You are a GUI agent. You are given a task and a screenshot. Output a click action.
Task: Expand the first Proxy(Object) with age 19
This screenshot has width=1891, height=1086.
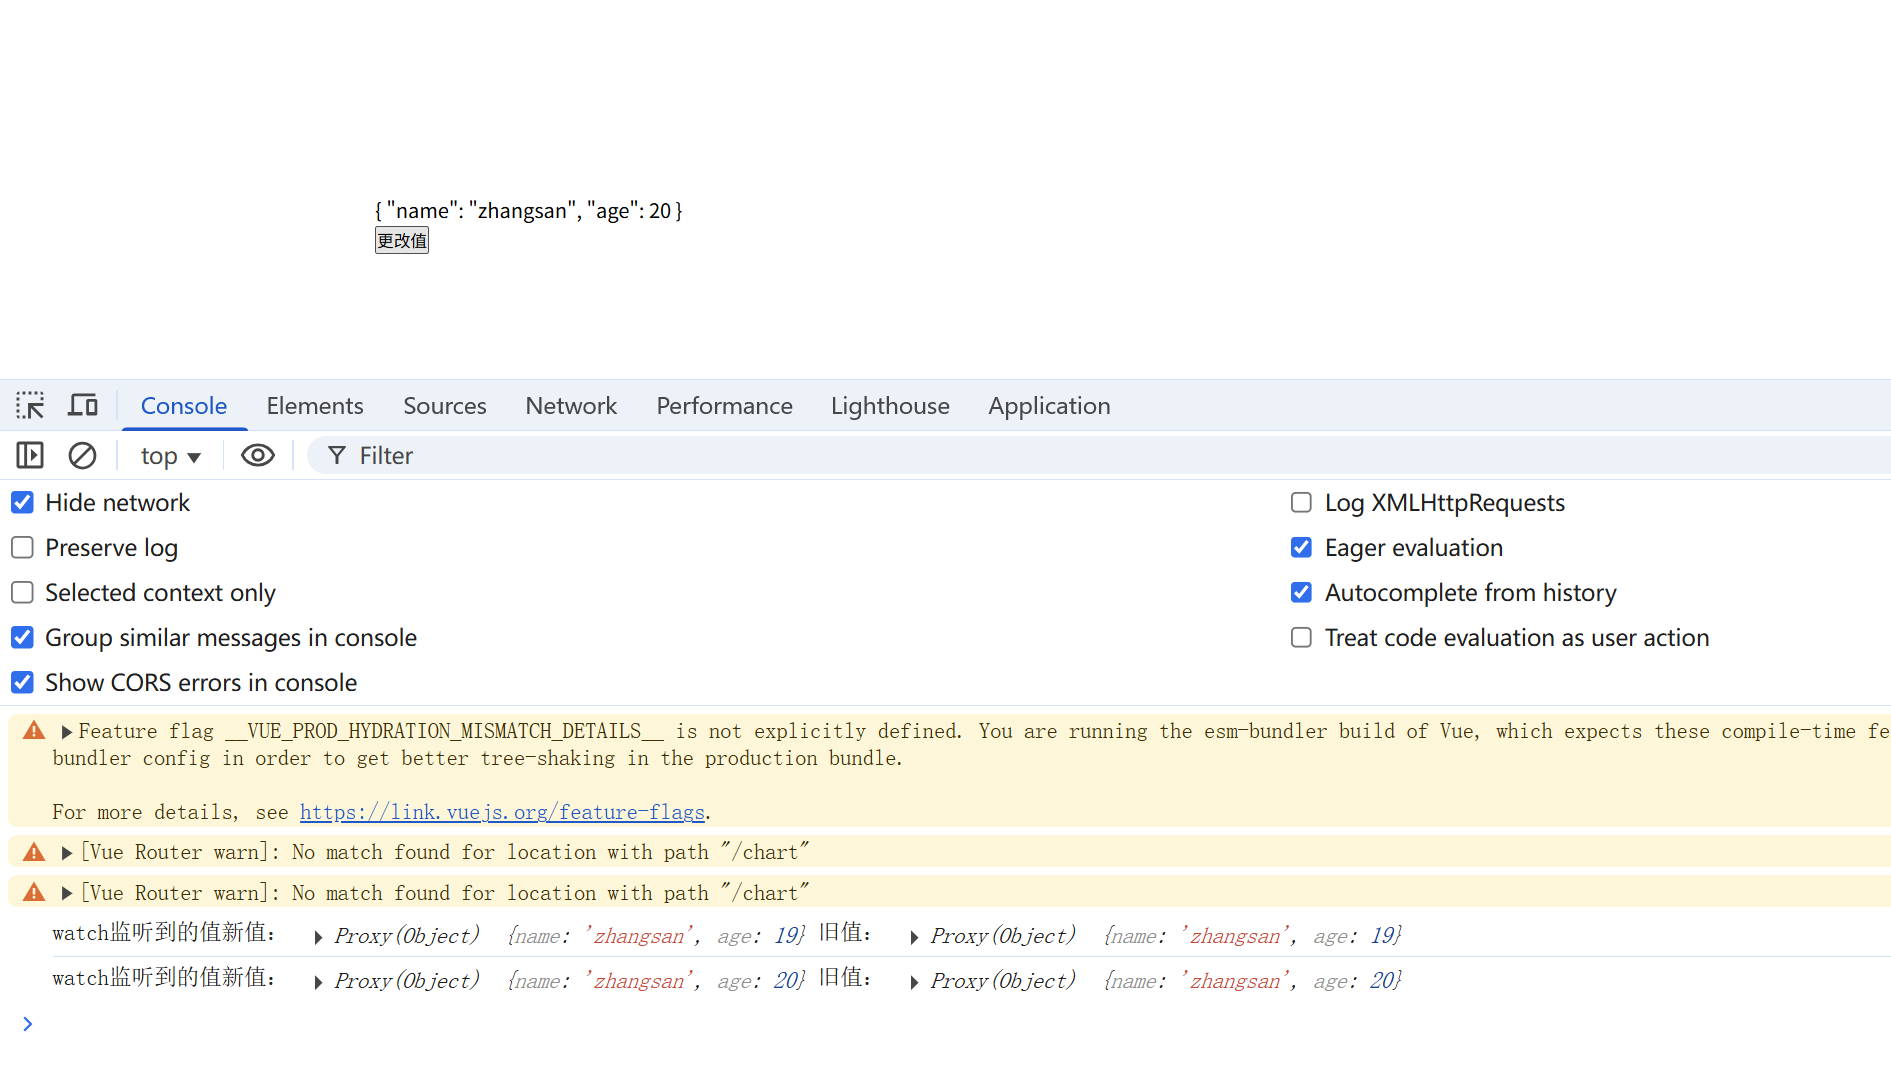[318, 937]
